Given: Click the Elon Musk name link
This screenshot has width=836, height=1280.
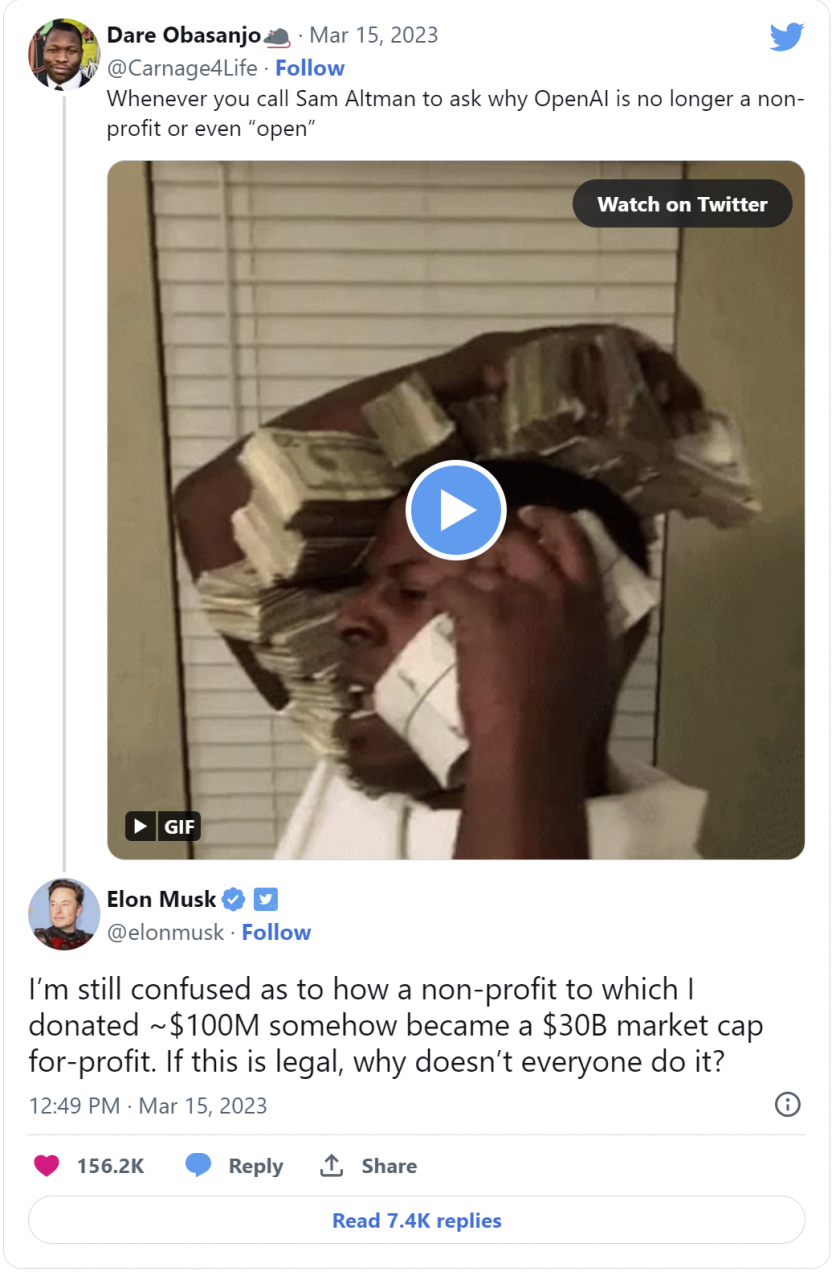Looking at the screenshot, I should point(161,899).
